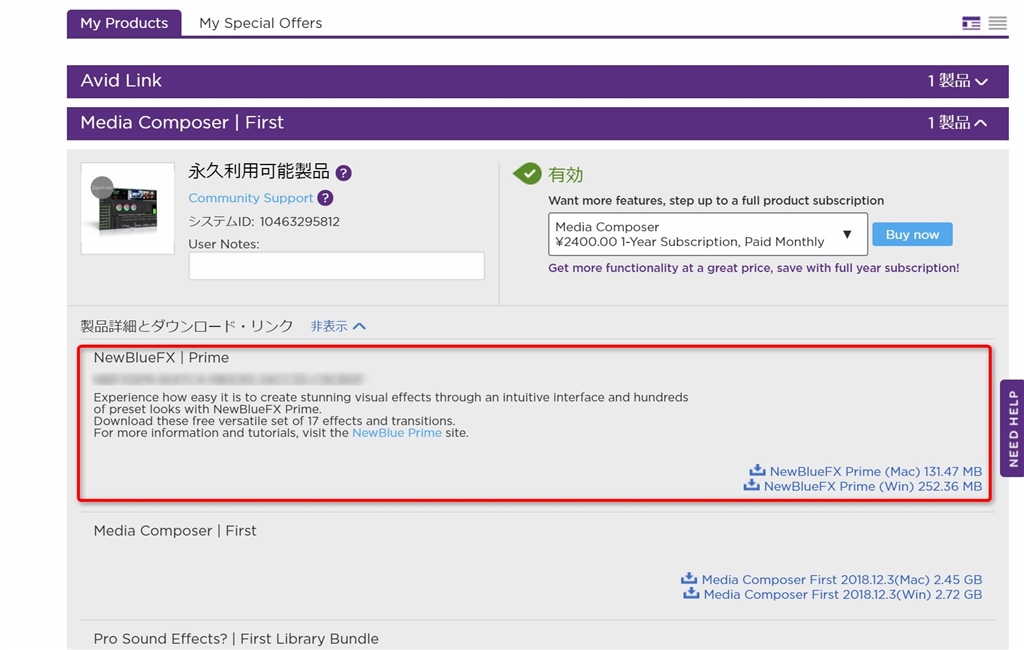Click download icon for NewBlueFX Prime (Mac)

757,470
